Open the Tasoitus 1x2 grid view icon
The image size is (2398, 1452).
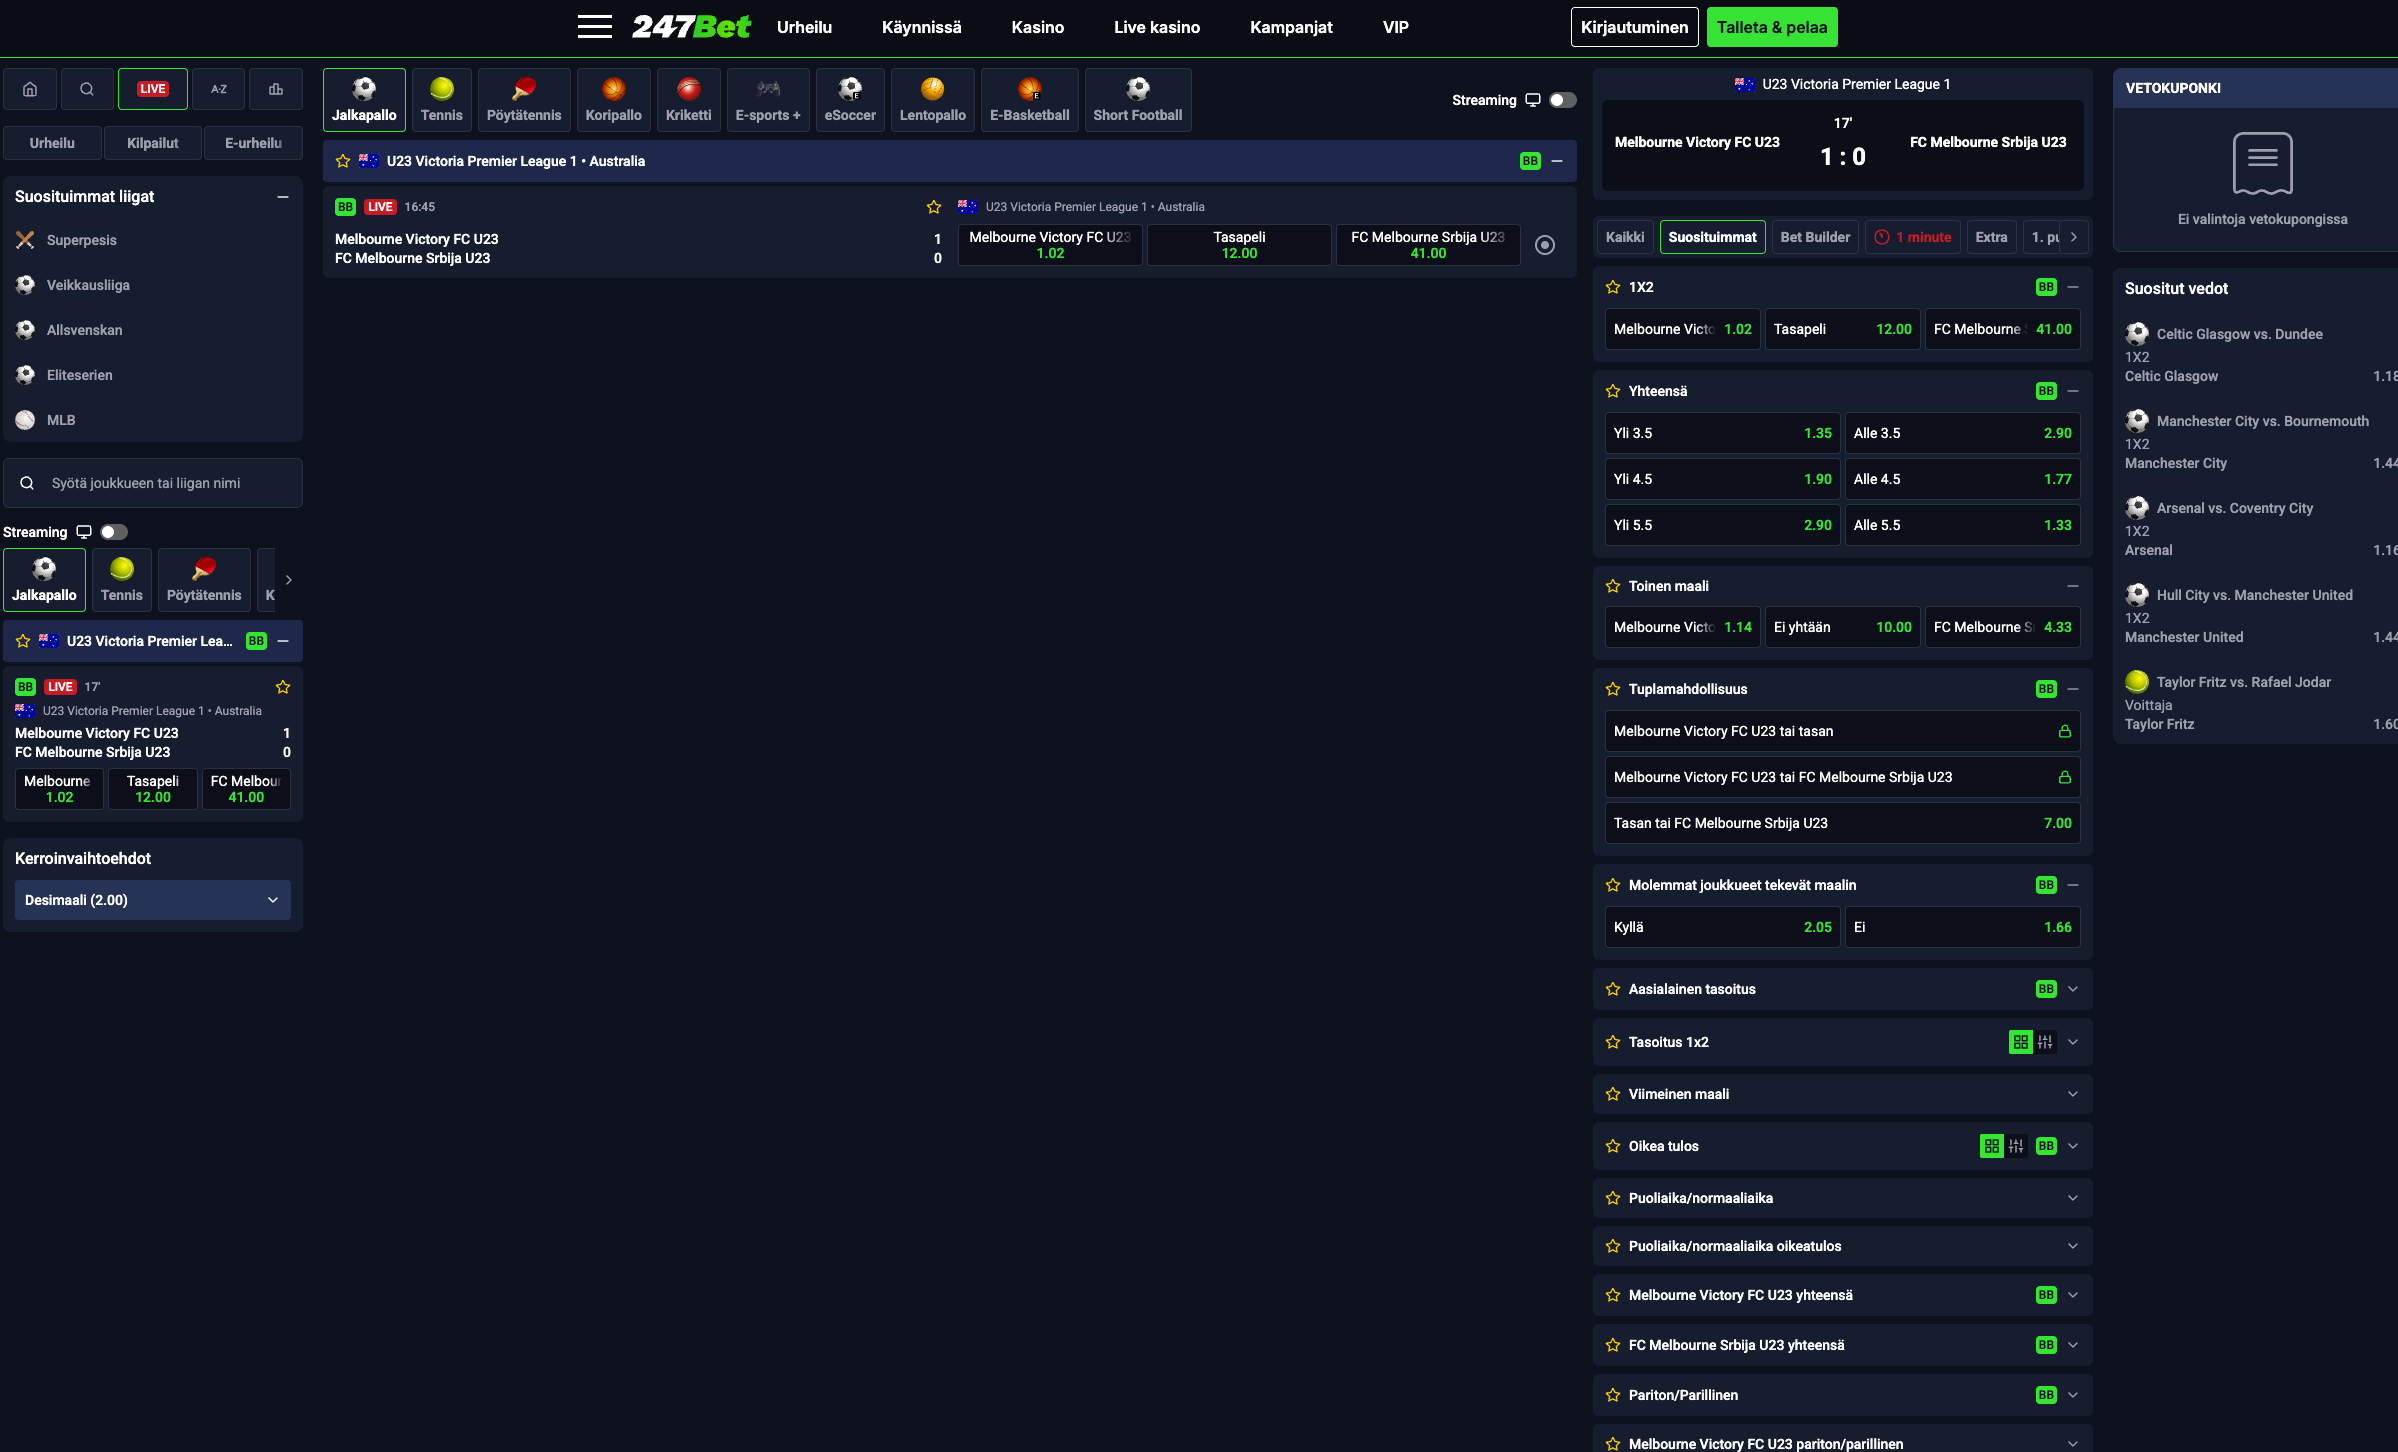tap(2021, 1042)
